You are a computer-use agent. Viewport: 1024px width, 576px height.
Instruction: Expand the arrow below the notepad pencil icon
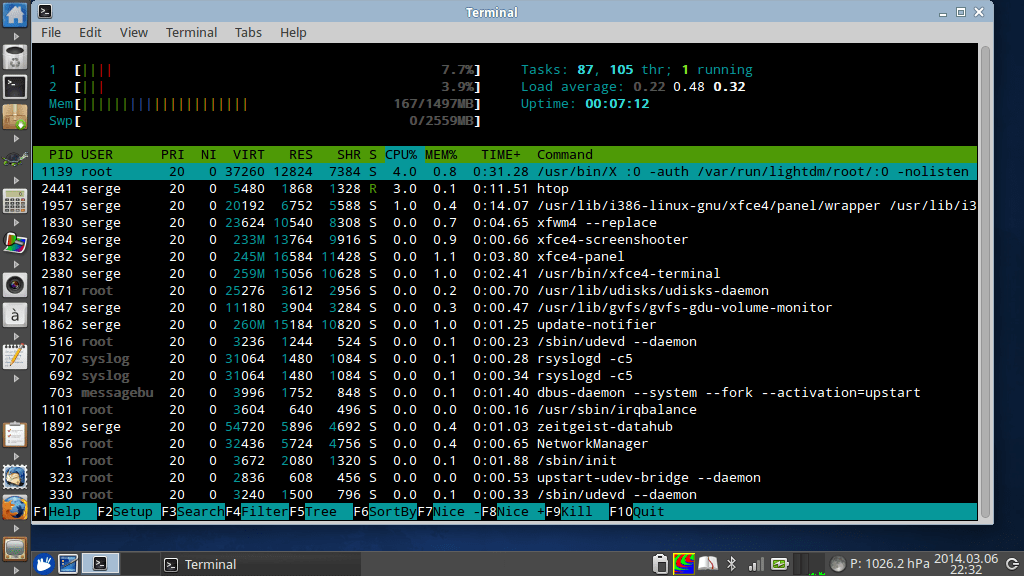tap(16, 379)
